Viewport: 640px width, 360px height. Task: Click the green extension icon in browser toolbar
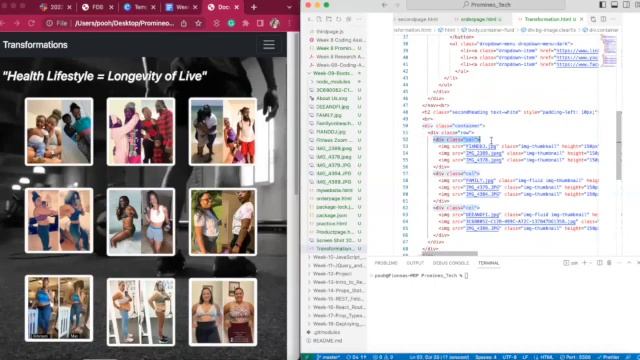click(231, 24)
